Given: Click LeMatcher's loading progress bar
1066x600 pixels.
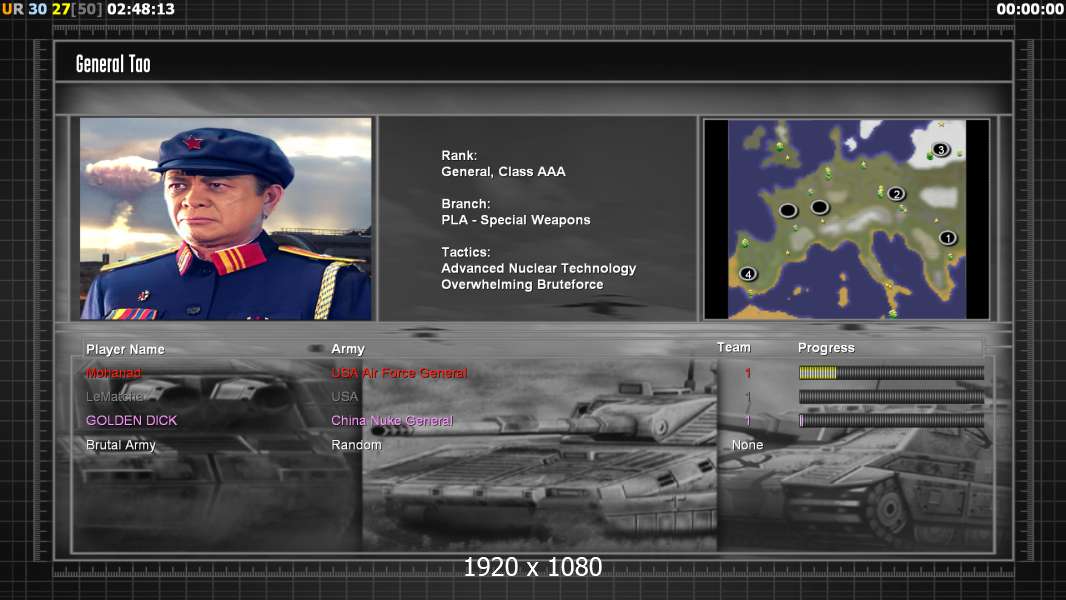Looking at the screenshot, I should pos(891,397).
